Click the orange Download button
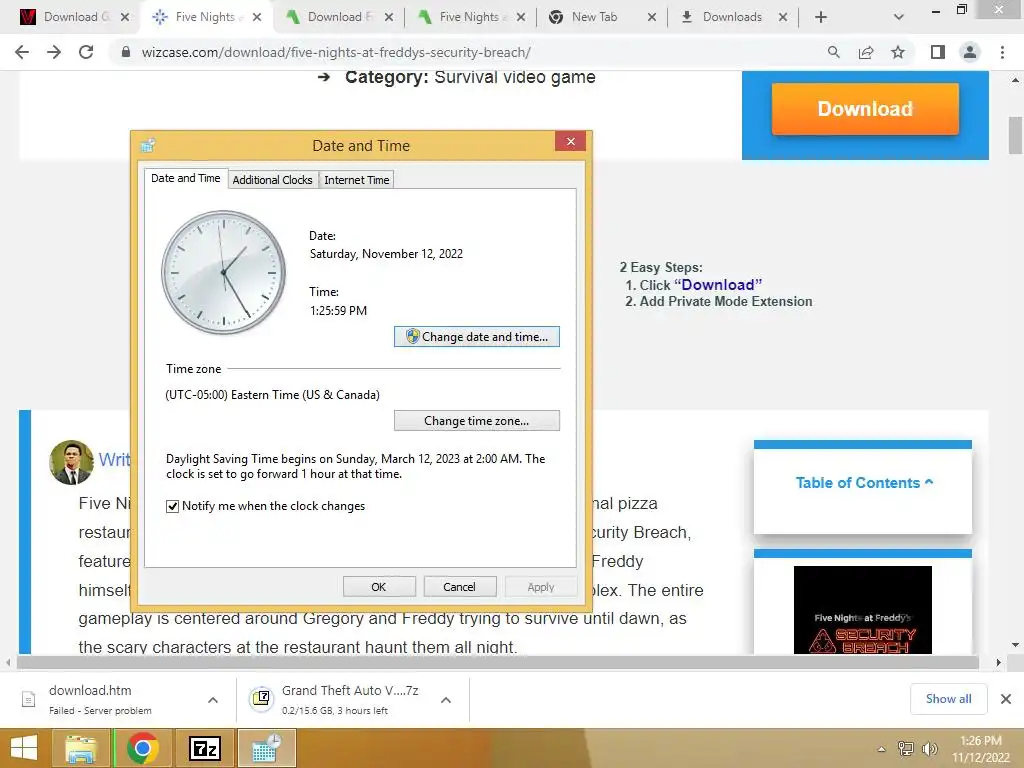The width and height of the screenshot is (1024, 768). pos(865,109)
